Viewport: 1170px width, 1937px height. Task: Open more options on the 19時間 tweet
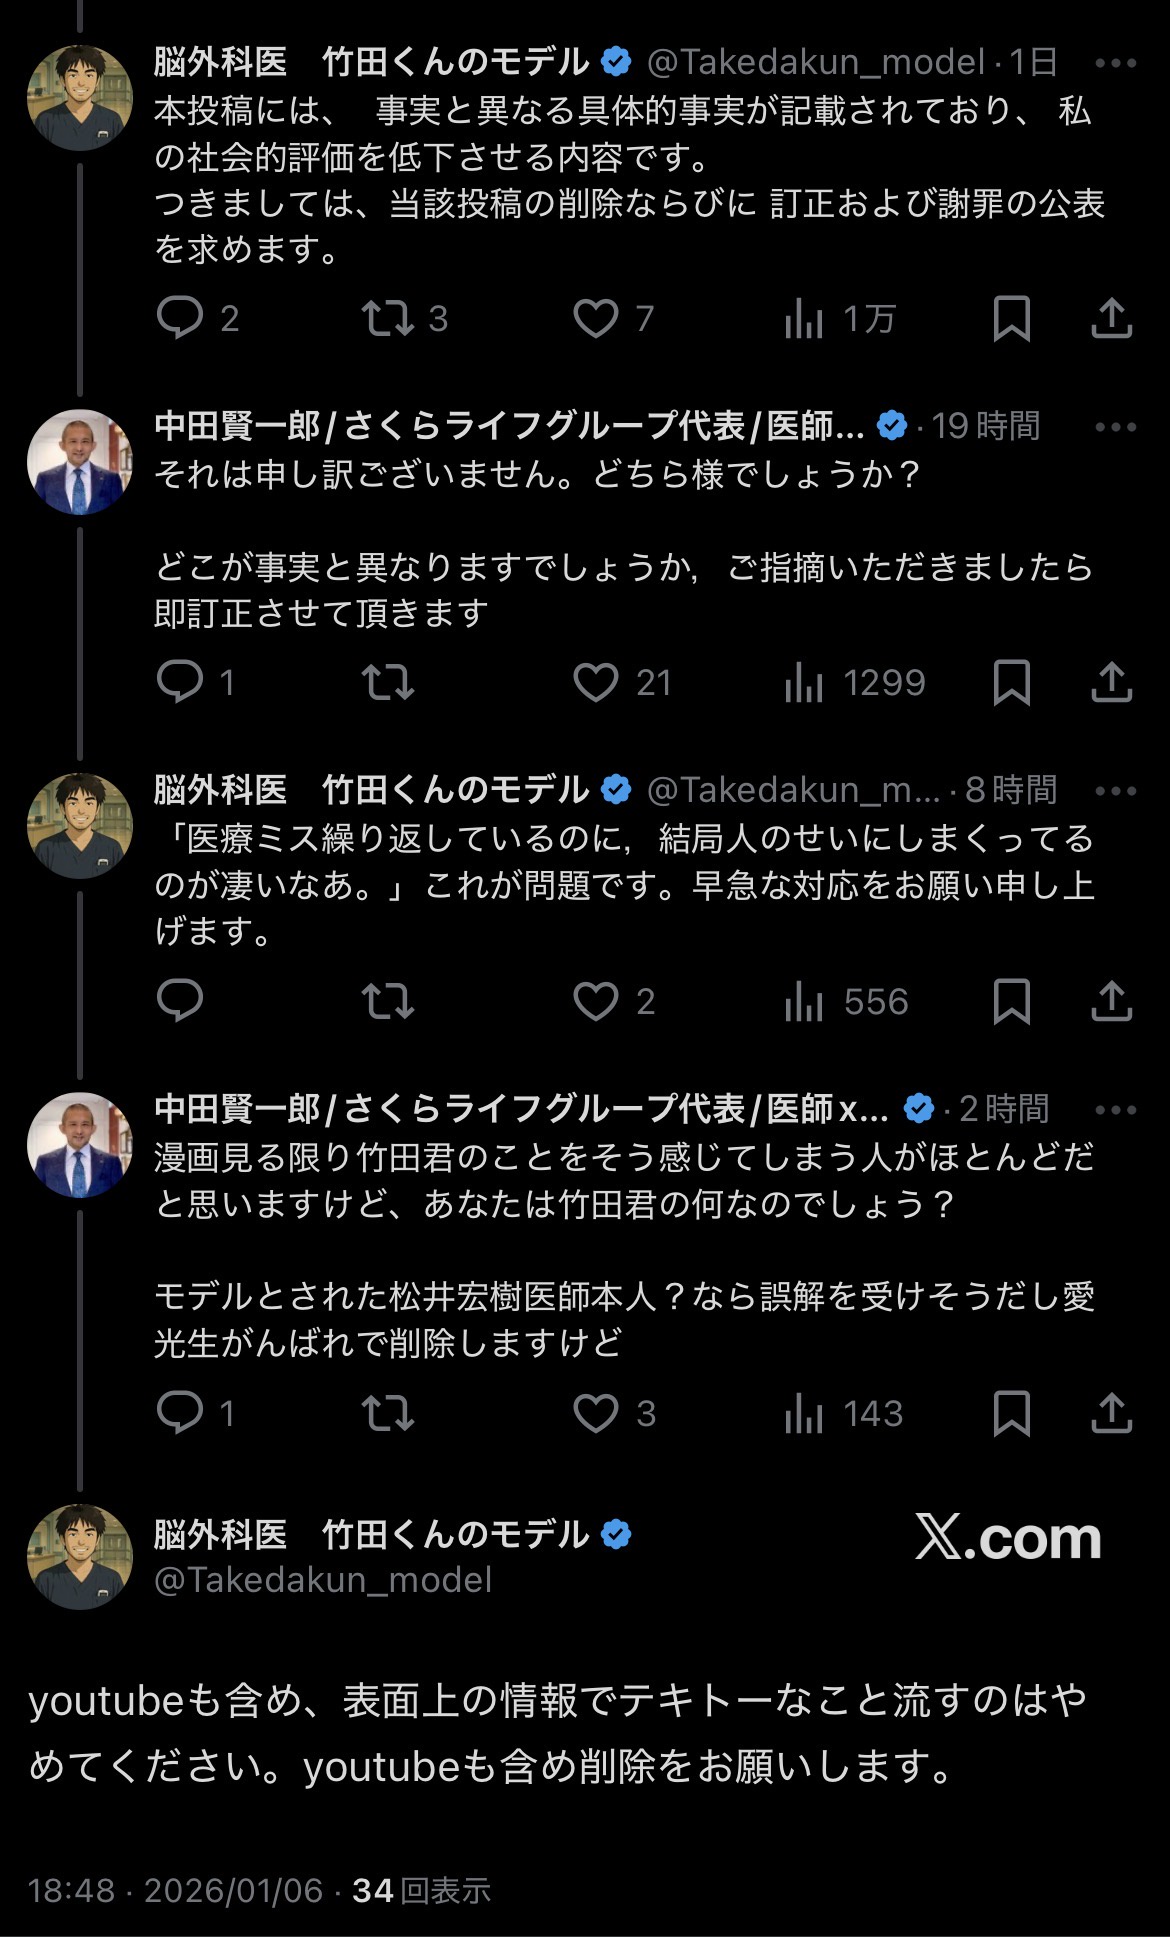pos(1115,427)
